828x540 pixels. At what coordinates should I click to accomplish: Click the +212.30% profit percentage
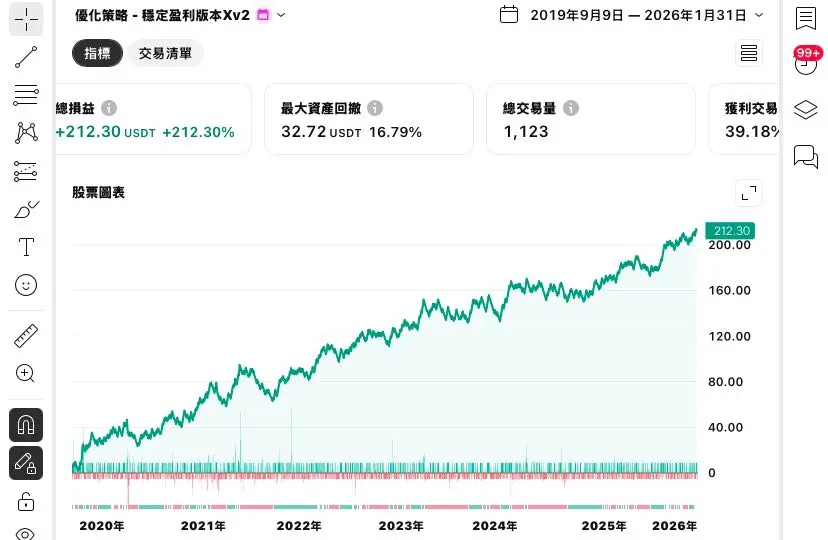point(198,132)
